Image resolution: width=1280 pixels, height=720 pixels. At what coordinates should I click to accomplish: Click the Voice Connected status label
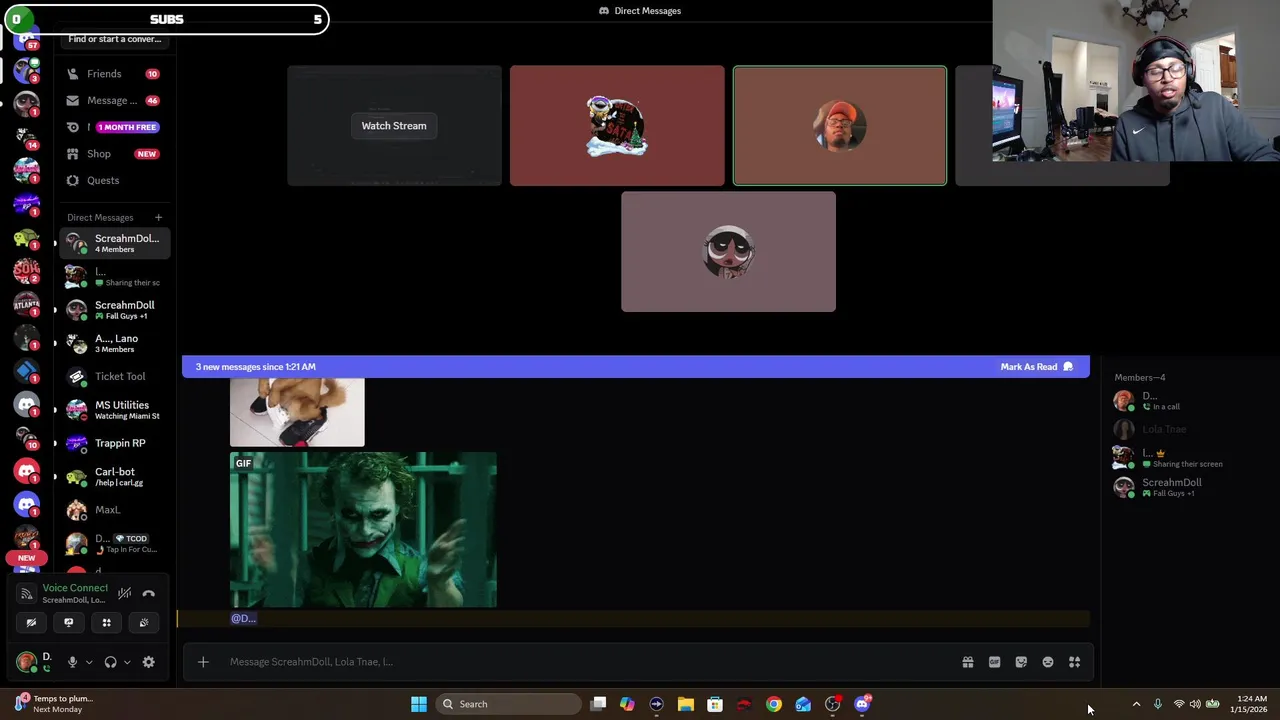pos(75,588)
